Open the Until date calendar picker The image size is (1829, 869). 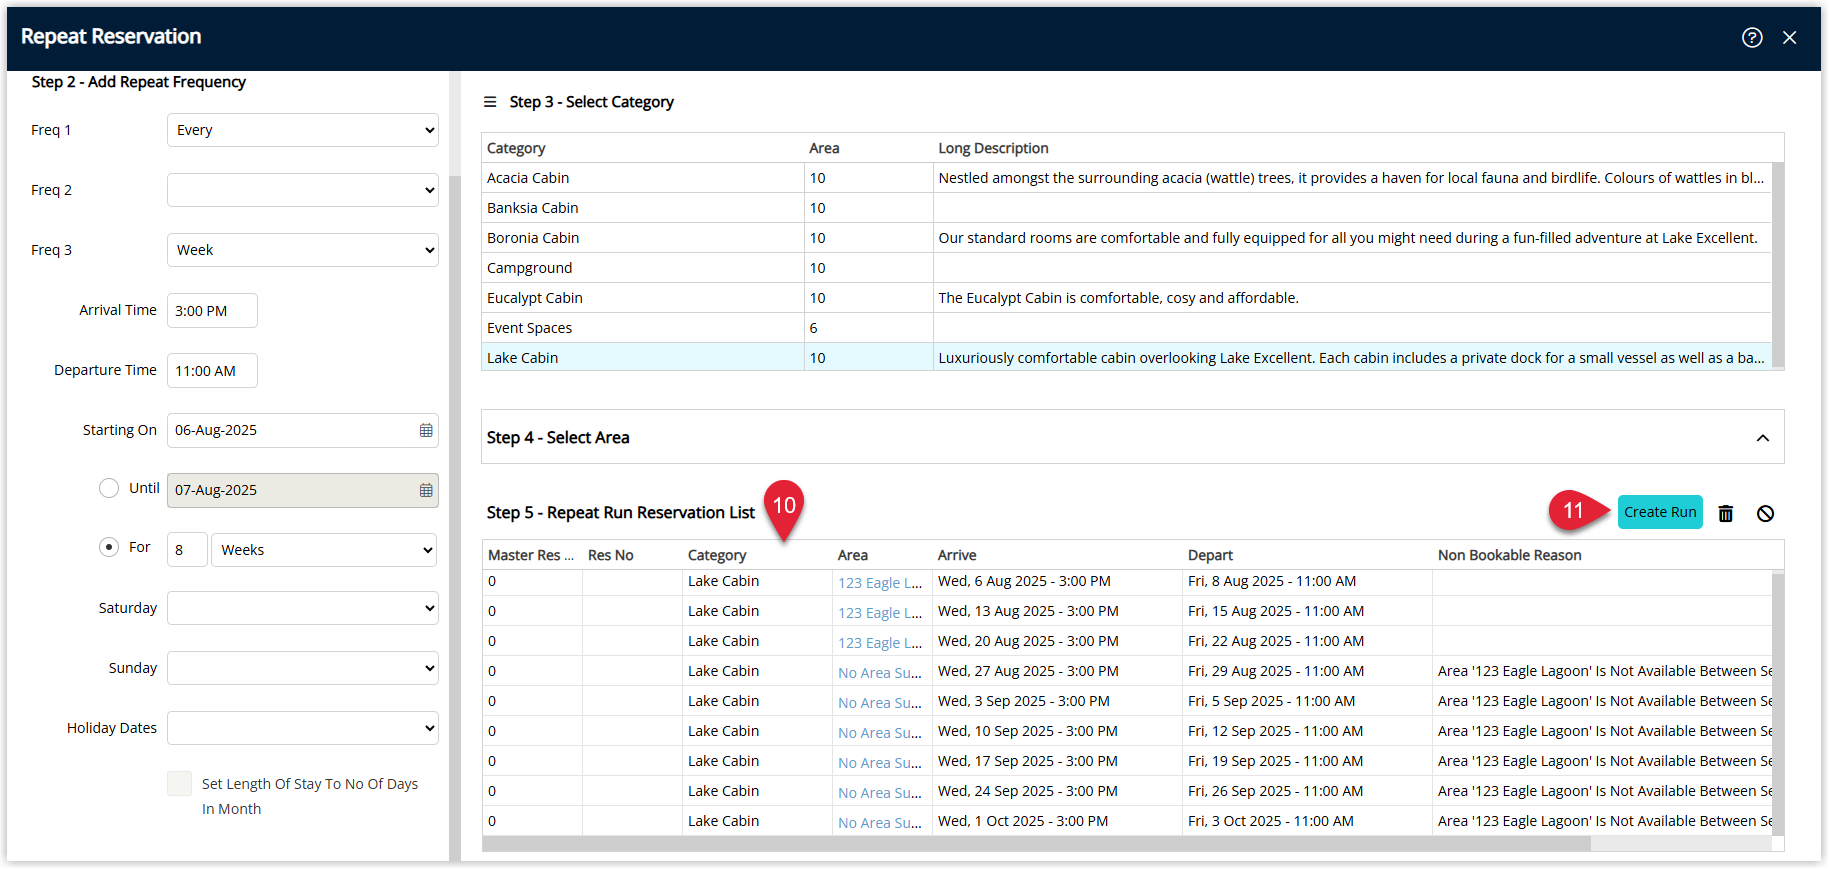click(x=426, y=490)
